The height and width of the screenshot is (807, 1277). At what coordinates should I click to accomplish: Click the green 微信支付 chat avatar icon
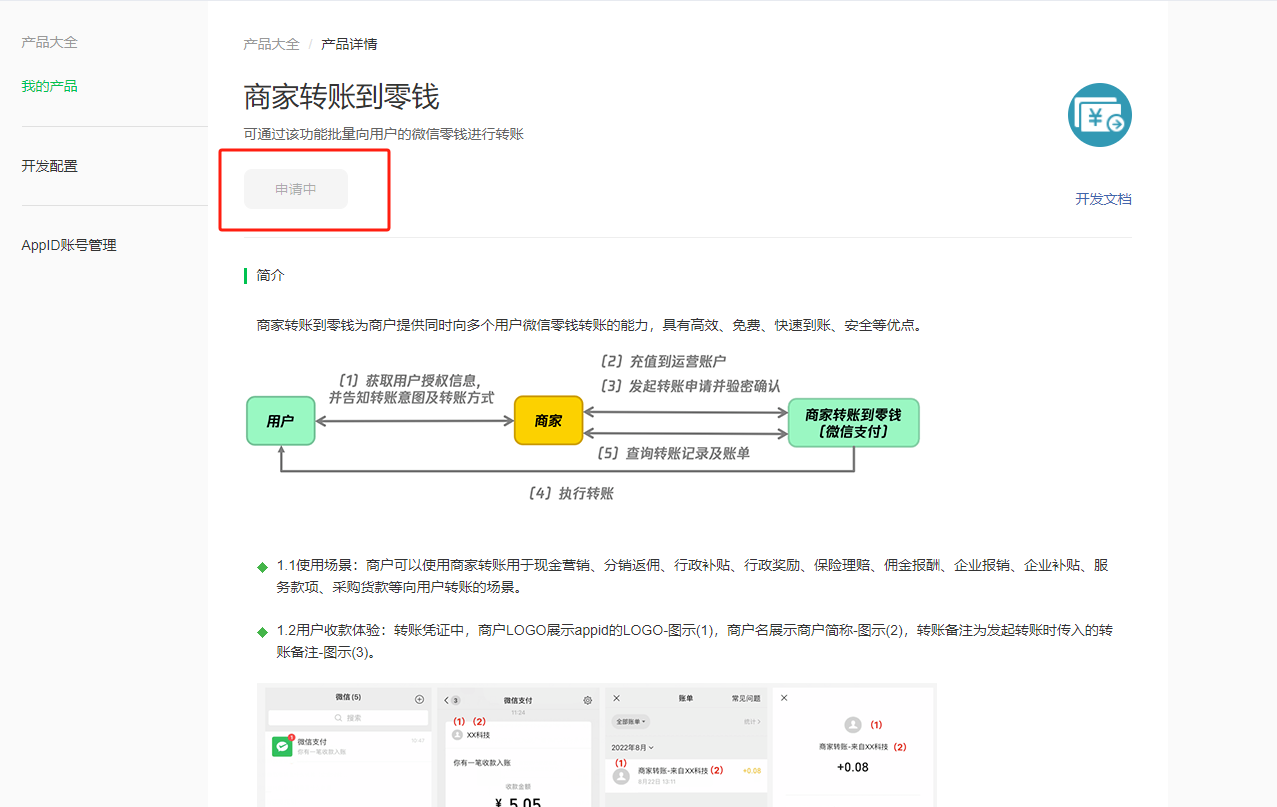click(x=282, y=746)
